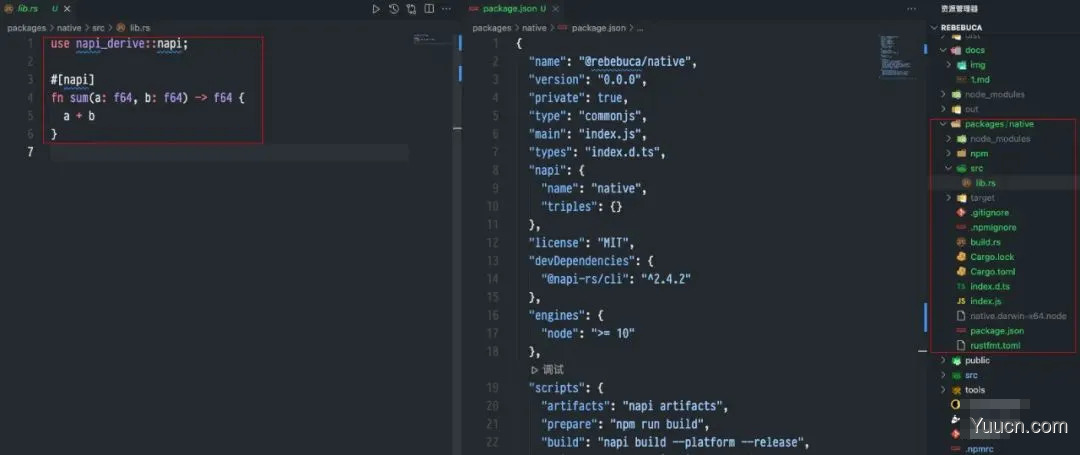Open the index.d.ts file
The image size is (1080, 455).
(x=990, y=286)
